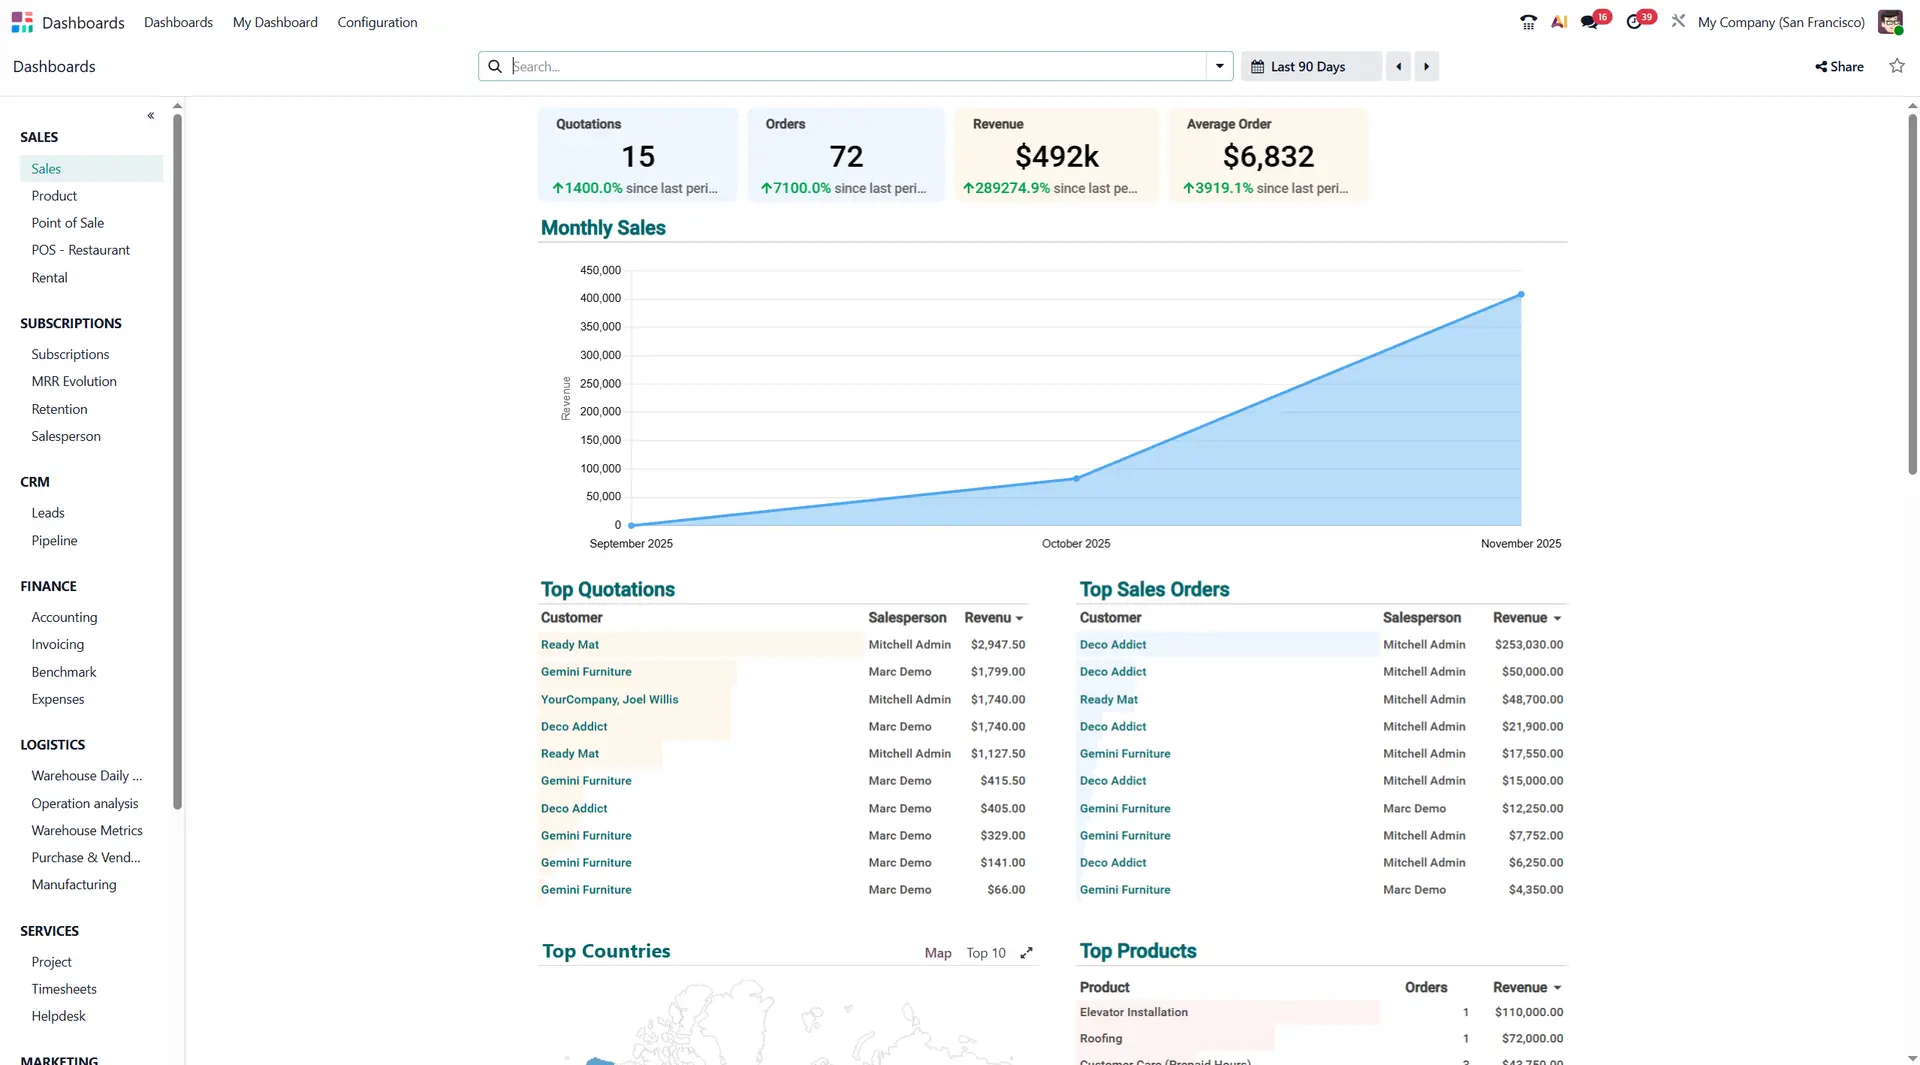1920x1065 pixels.
Task: Open the activities clock menu
Action: (x=1636, y=21)
